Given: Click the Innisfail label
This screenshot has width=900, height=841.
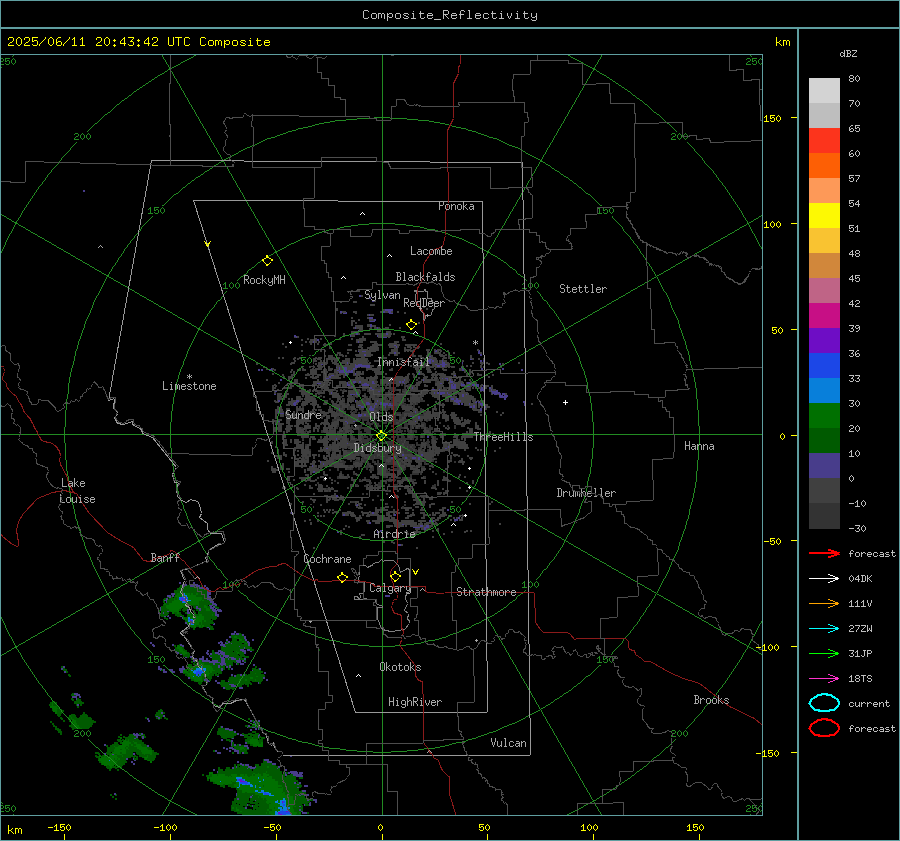Looking at the screenshot, I should (x=404, y=362).
